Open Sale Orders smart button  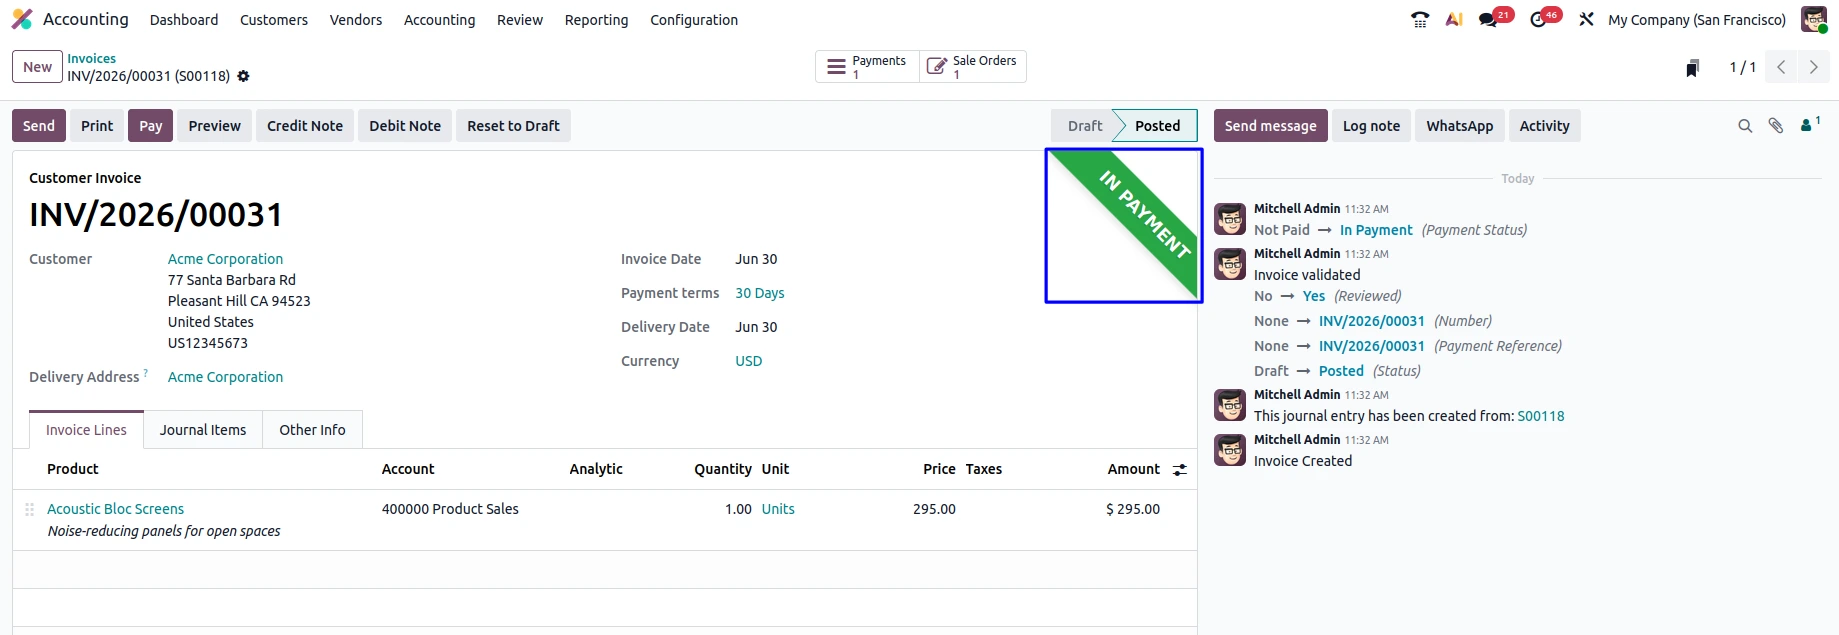point(973,67)
